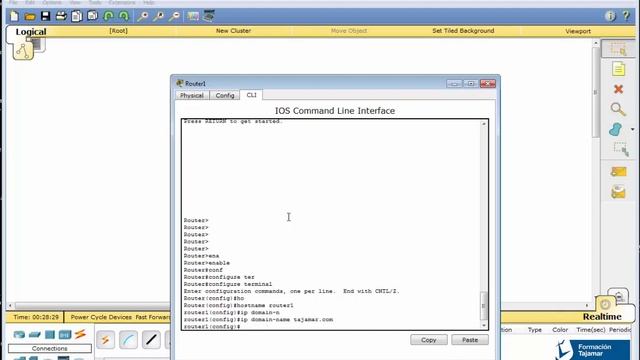The height and width of the screenshot is (360, 640).
Task: Open the shape tool dropdown arrow
Action: click(x=633, y=129)
